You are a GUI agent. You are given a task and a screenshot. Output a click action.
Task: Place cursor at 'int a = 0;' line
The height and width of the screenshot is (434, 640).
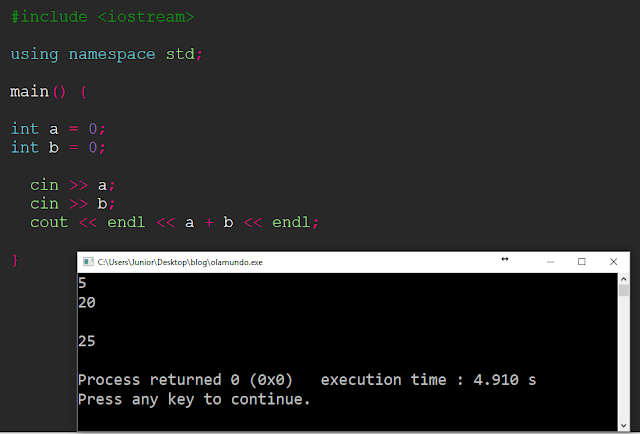click(58, 129)
